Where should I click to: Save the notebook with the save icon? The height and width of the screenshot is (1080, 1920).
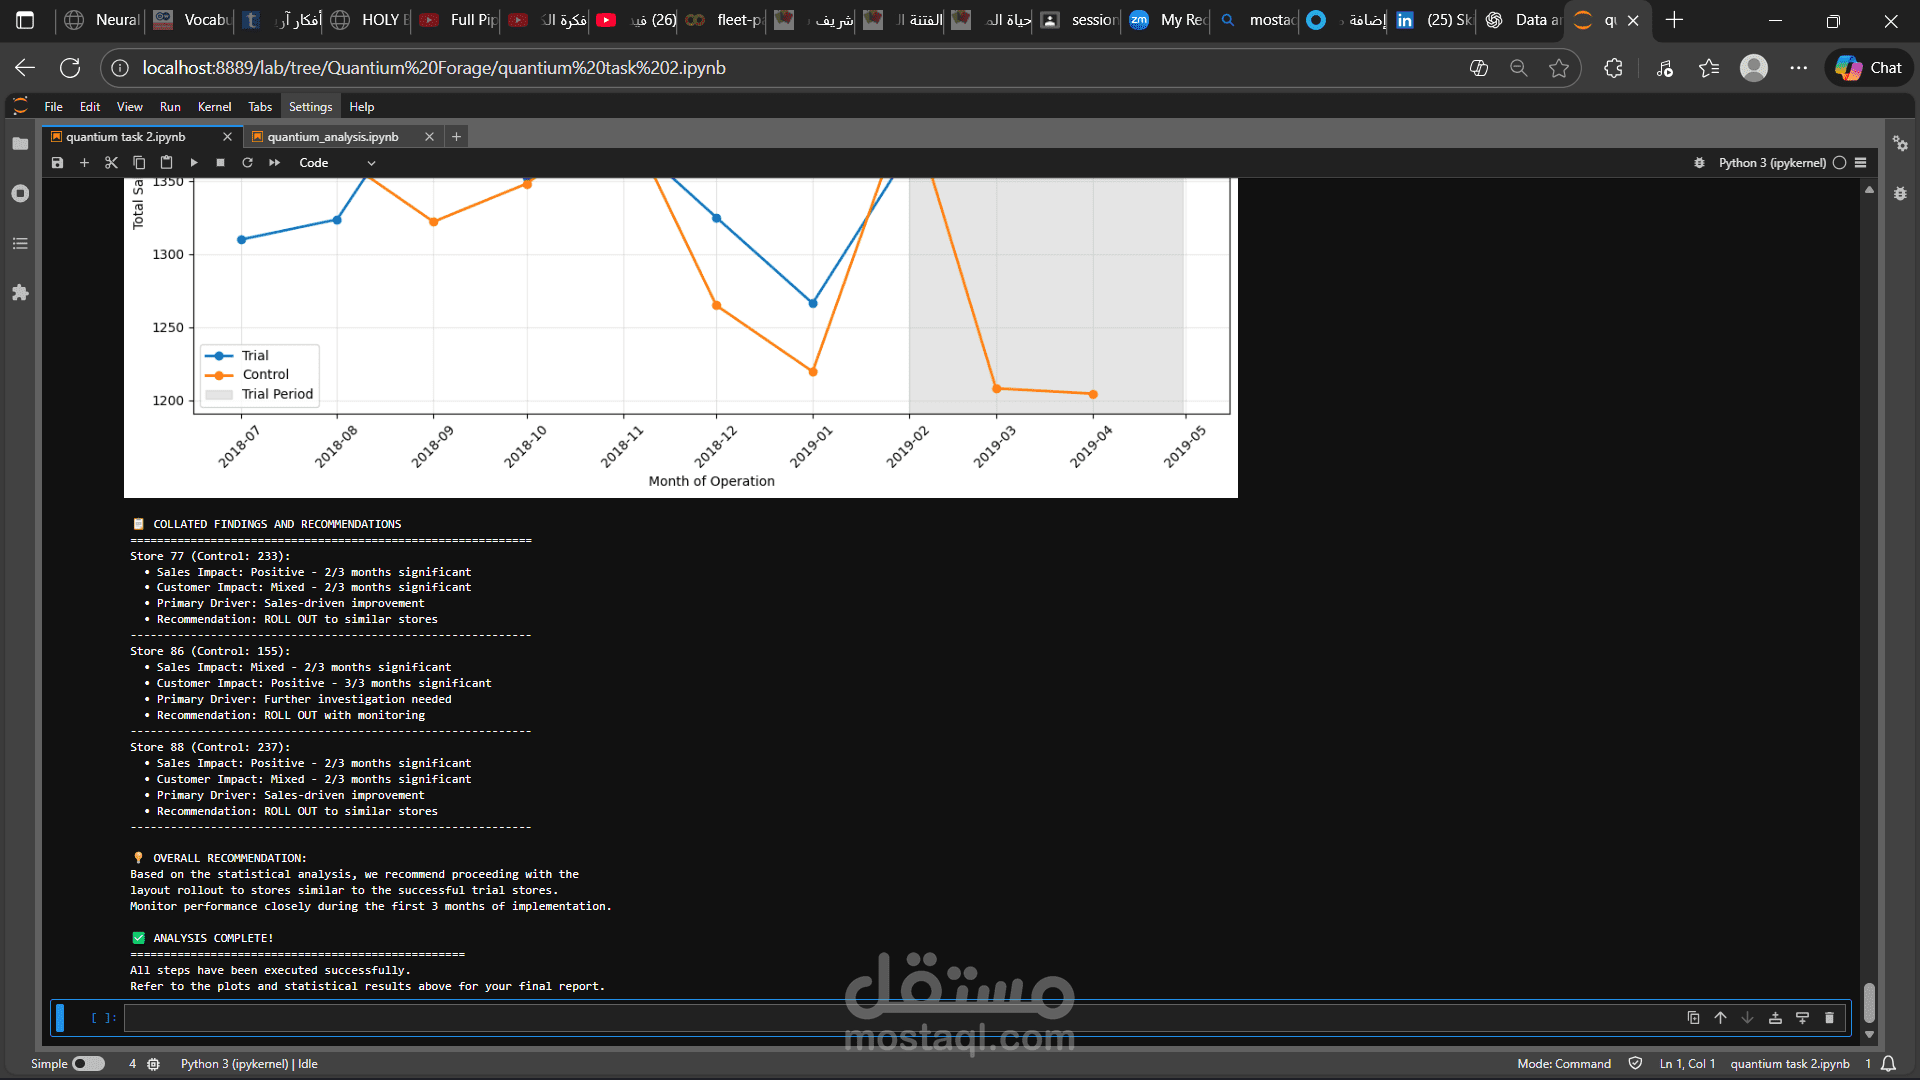tap(57, 163)
